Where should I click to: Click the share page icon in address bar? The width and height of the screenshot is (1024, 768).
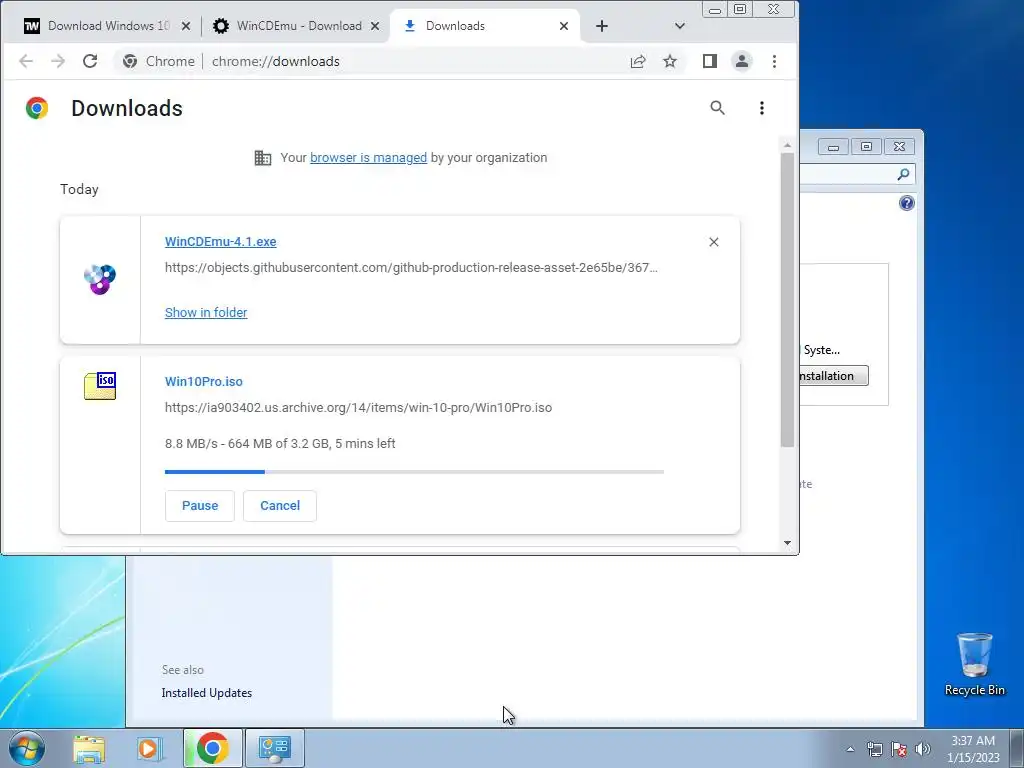click(638, 61)
